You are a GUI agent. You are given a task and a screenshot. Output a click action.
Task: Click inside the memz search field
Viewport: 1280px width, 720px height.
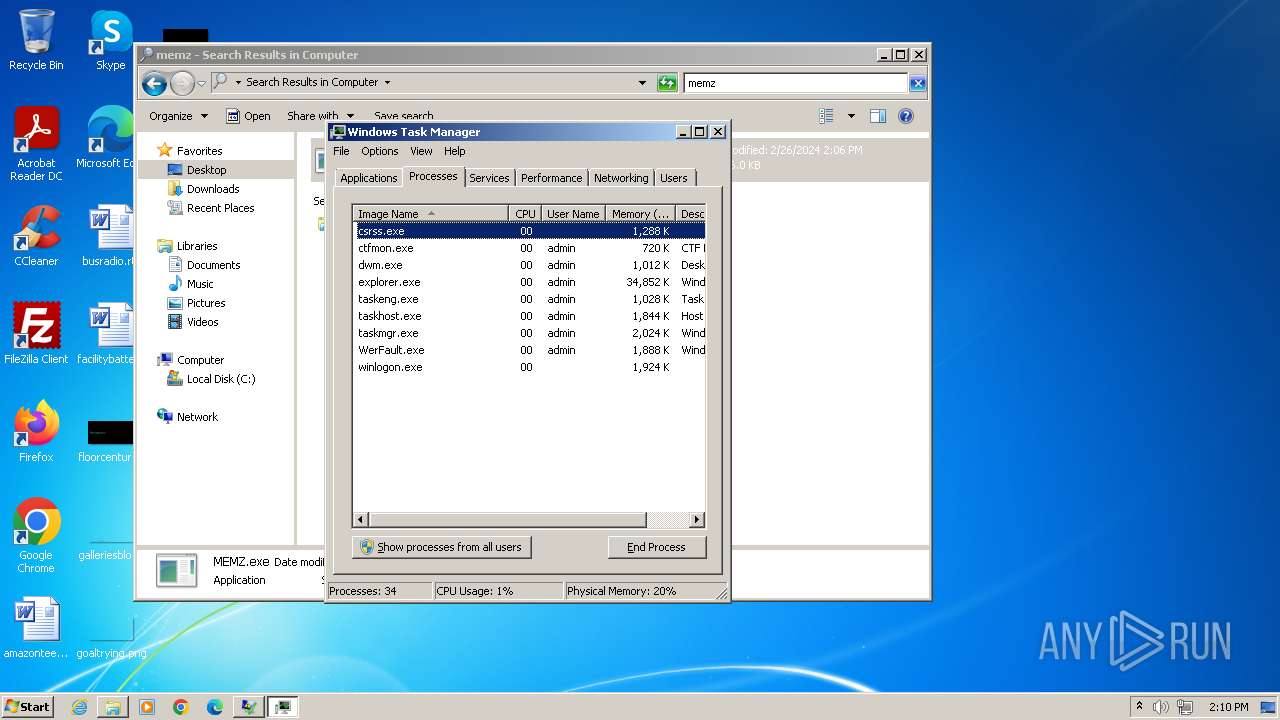click(796, 83)
